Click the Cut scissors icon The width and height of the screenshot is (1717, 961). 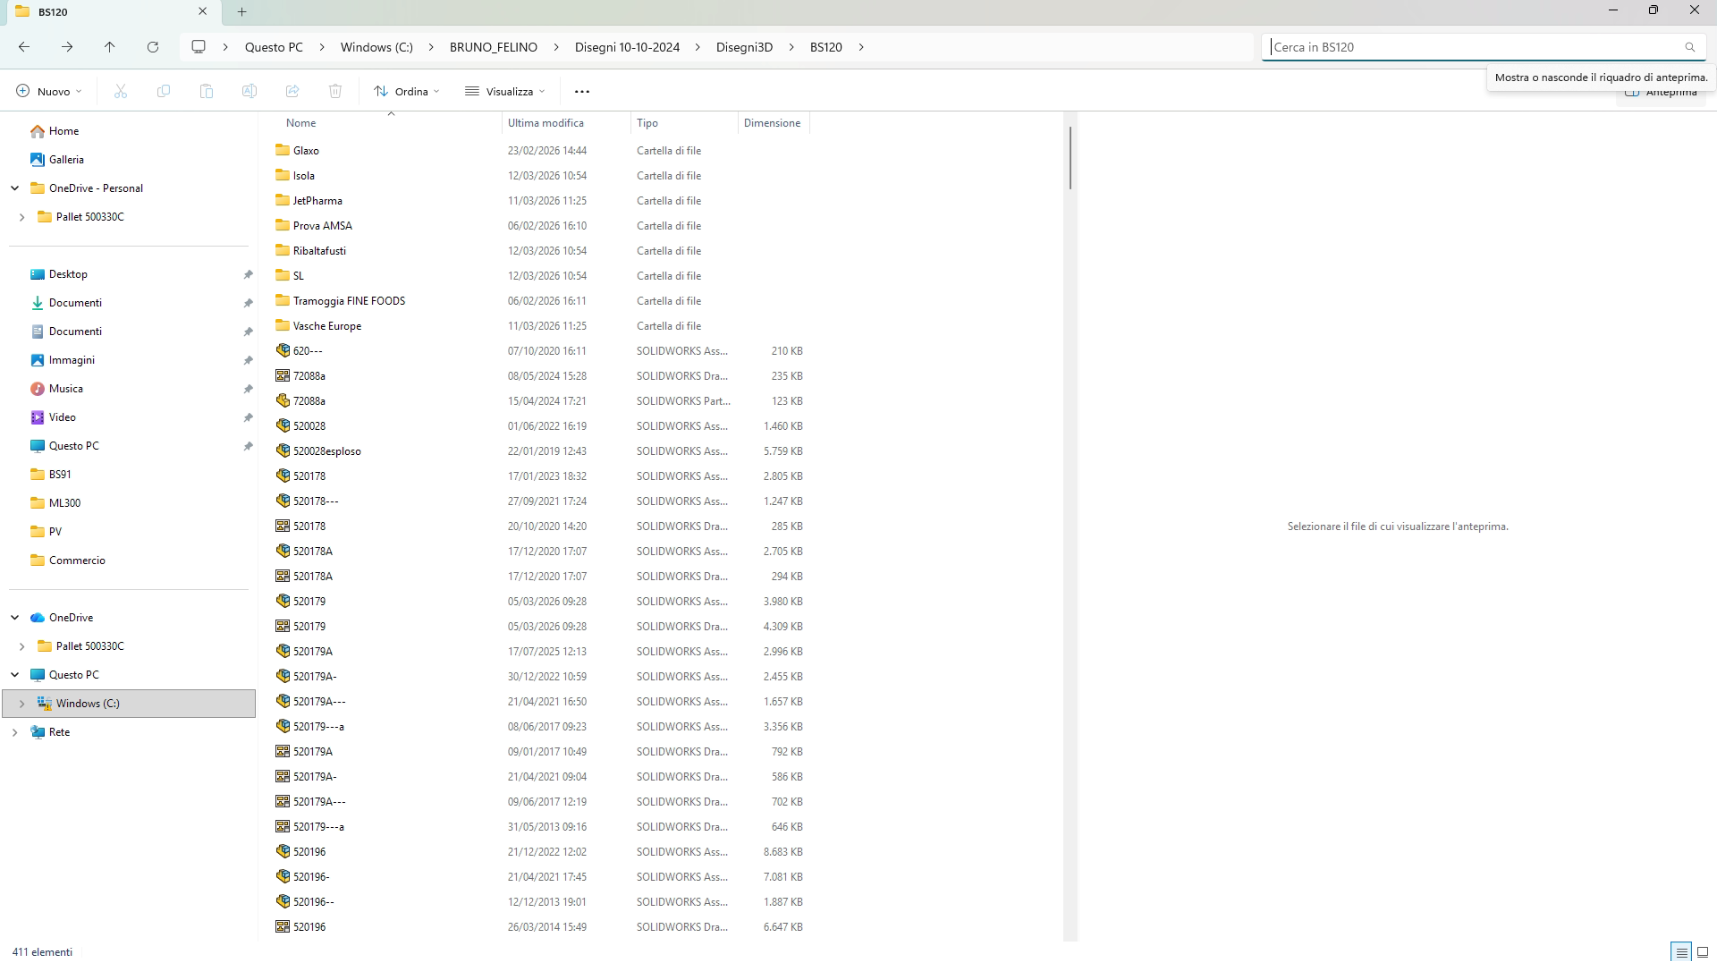(121, 91)
